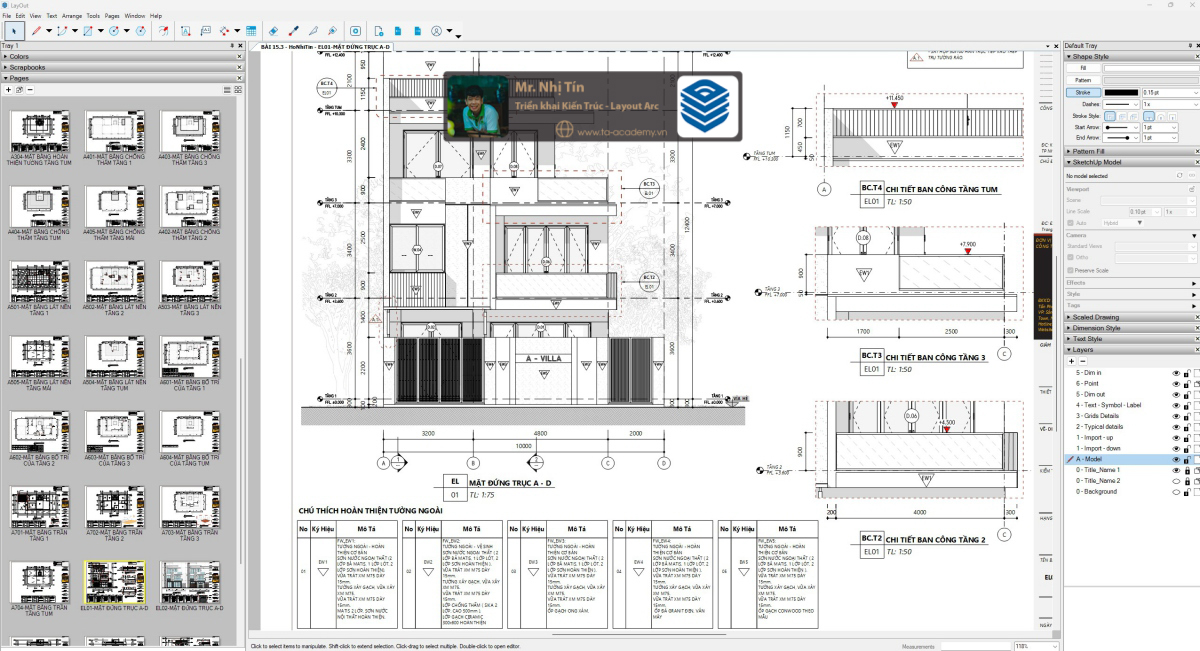Hide the 5 - Dim in layer

point(1176,373)
